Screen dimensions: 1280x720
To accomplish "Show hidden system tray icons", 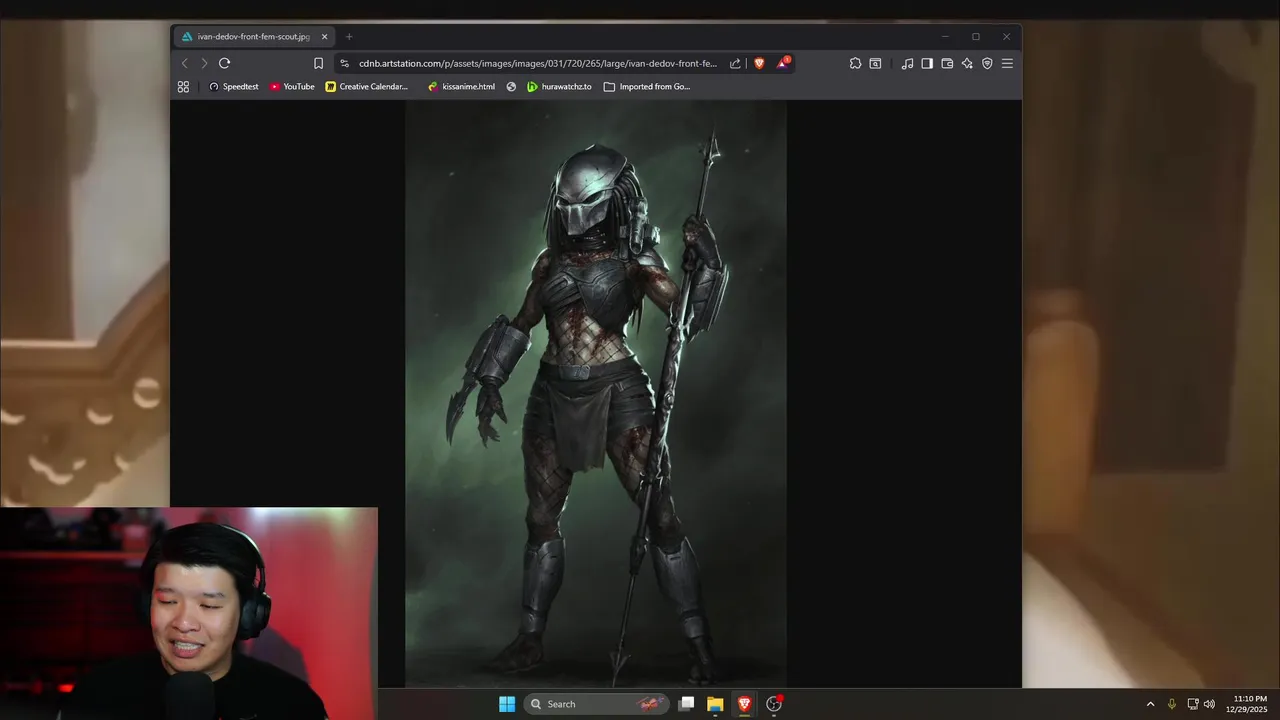I will click(x=1150, y=704).
